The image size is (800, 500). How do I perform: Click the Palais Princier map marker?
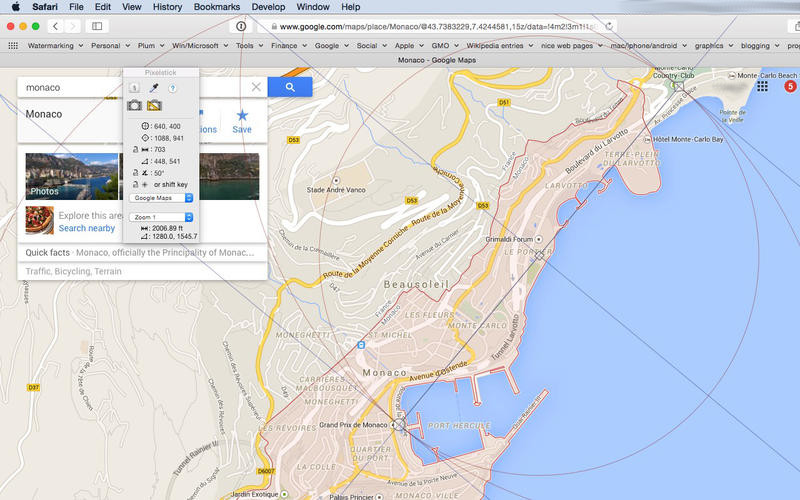[379, 496]
